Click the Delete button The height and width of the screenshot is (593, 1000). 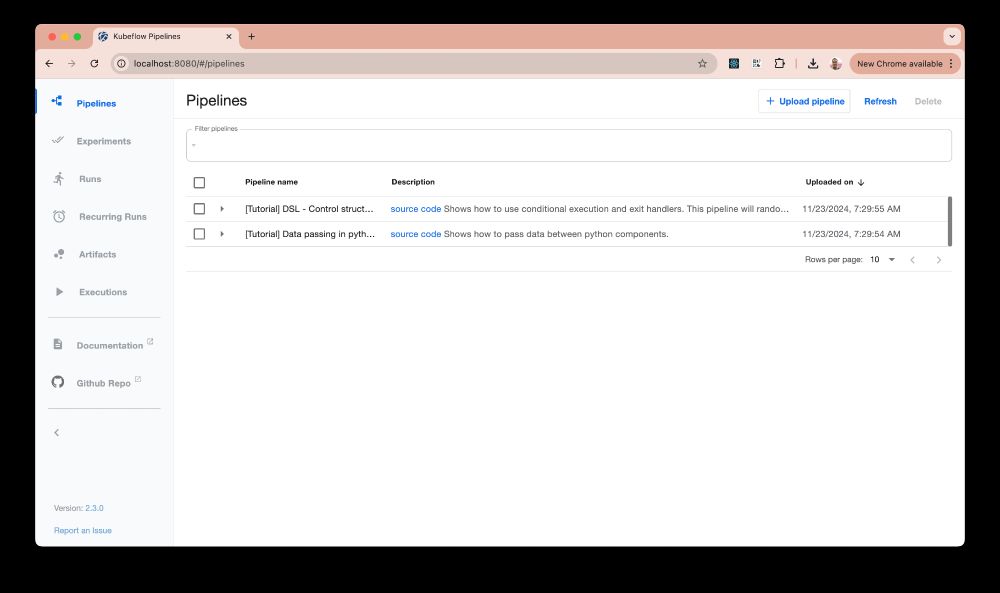pos(928,101)
